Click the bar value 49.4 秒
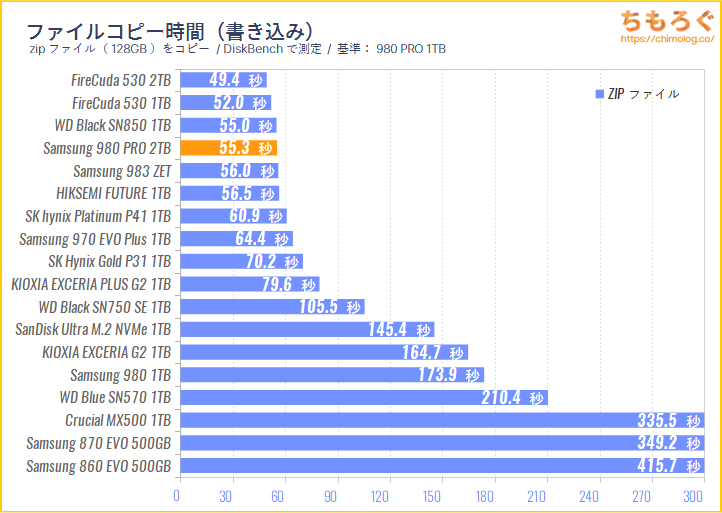This screenshot has width=722, height=513. 236,80
